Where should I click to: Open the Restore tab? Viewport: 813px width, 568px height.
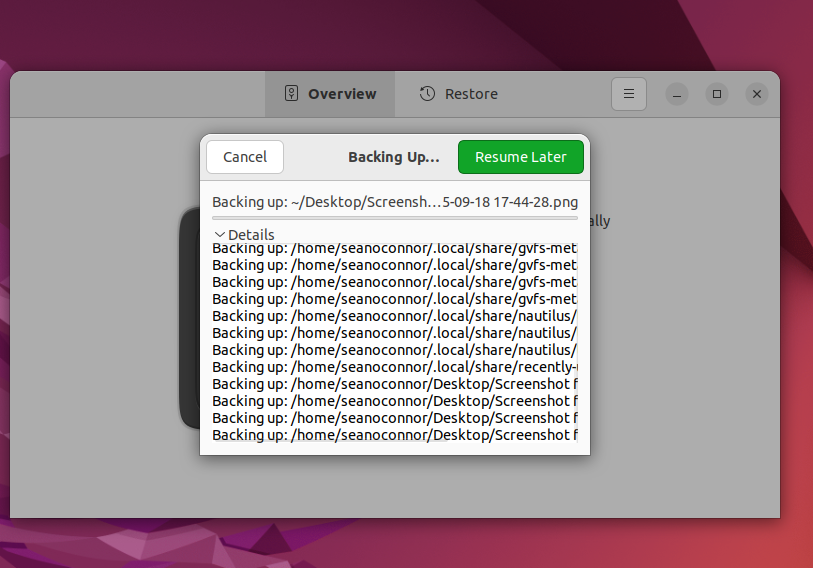click(x=458, y=94)
